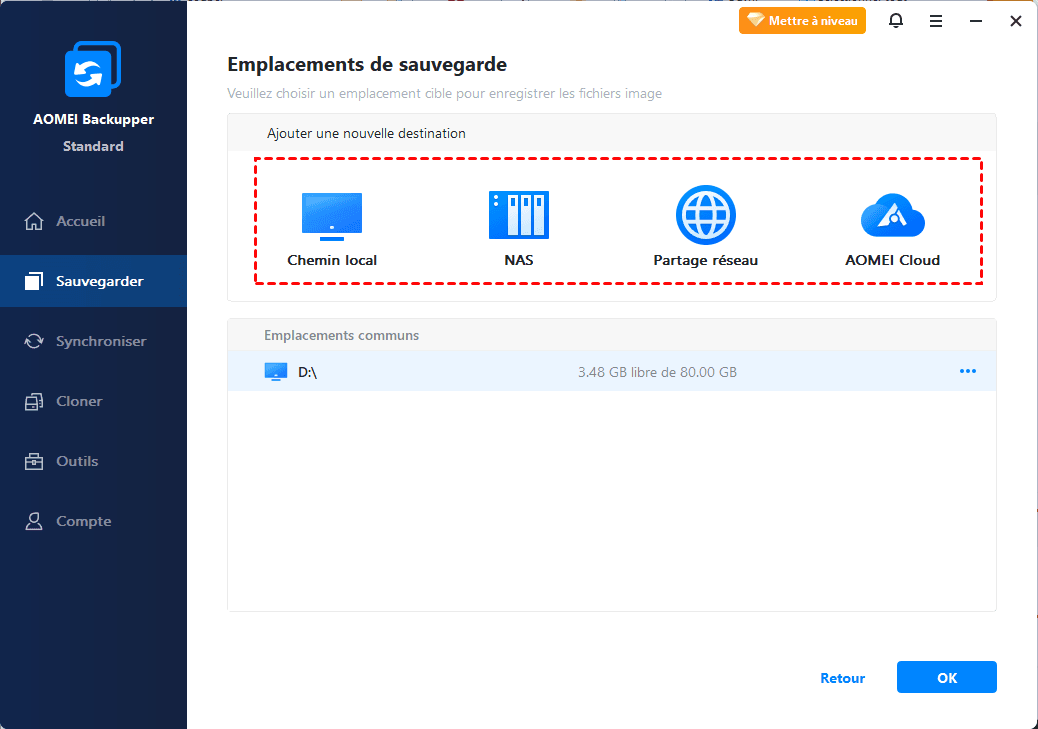Image resolution: width=1038 pixels, height=729 pixels.
Task: Confirm with the OK button
Action: click(947, 677)
